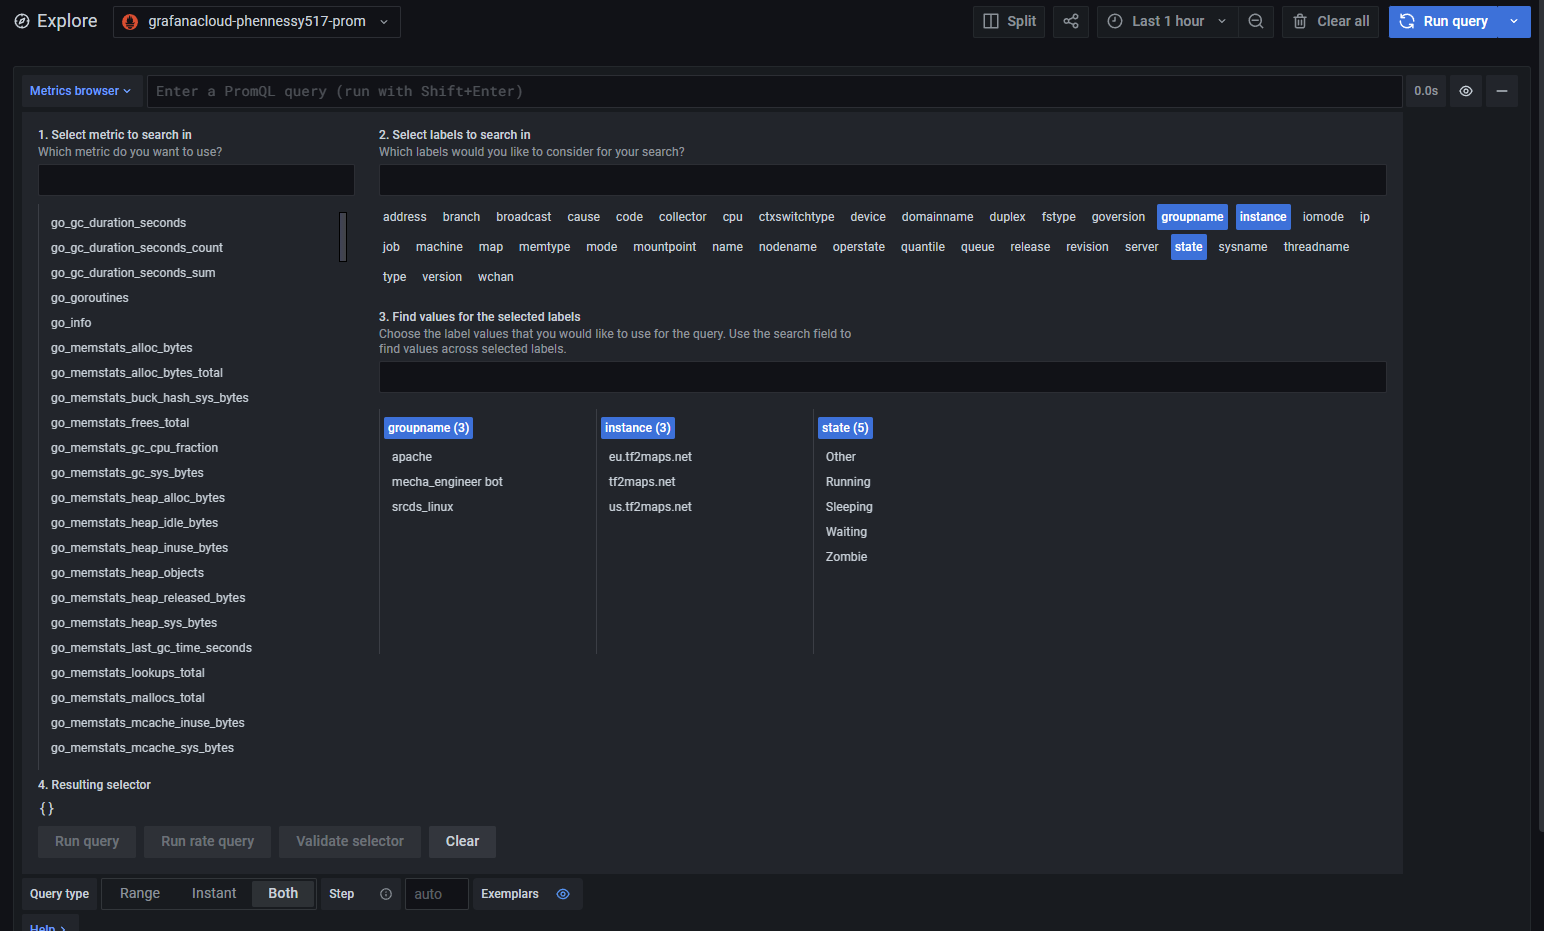Viewport: 1544px width, 931px height.
Task: Open the Last 1 hour time picker
Action: tap(1167, 21)
